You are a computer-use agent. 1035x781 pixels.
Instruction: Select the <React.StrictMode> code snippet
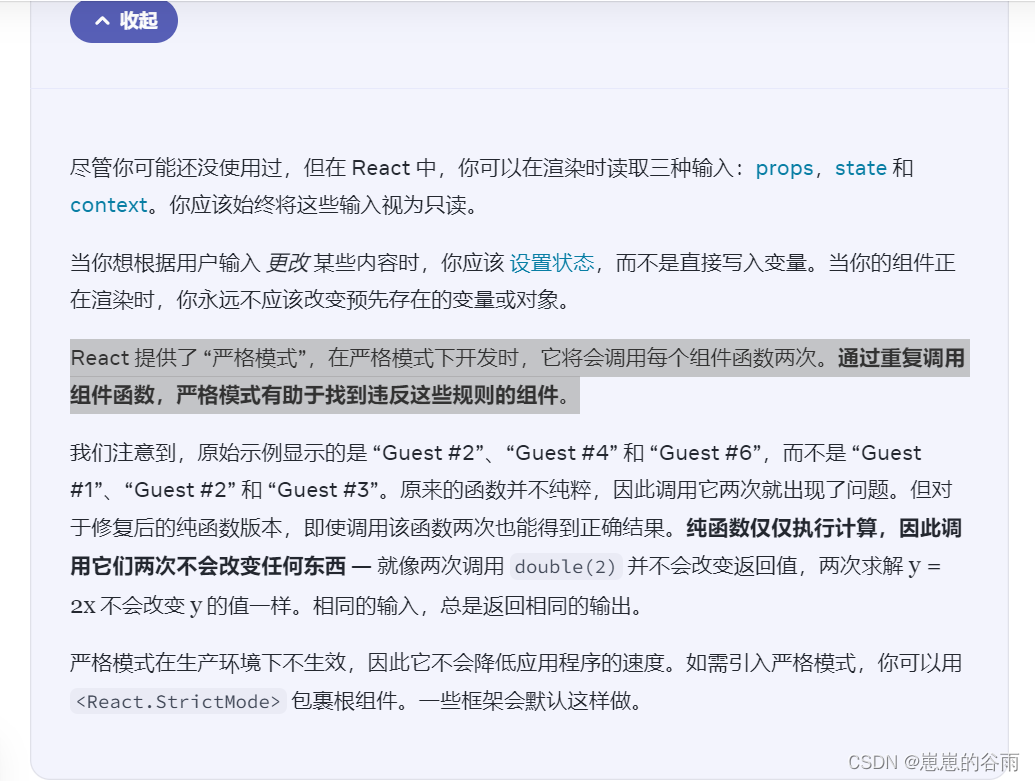tap(177, 702)
